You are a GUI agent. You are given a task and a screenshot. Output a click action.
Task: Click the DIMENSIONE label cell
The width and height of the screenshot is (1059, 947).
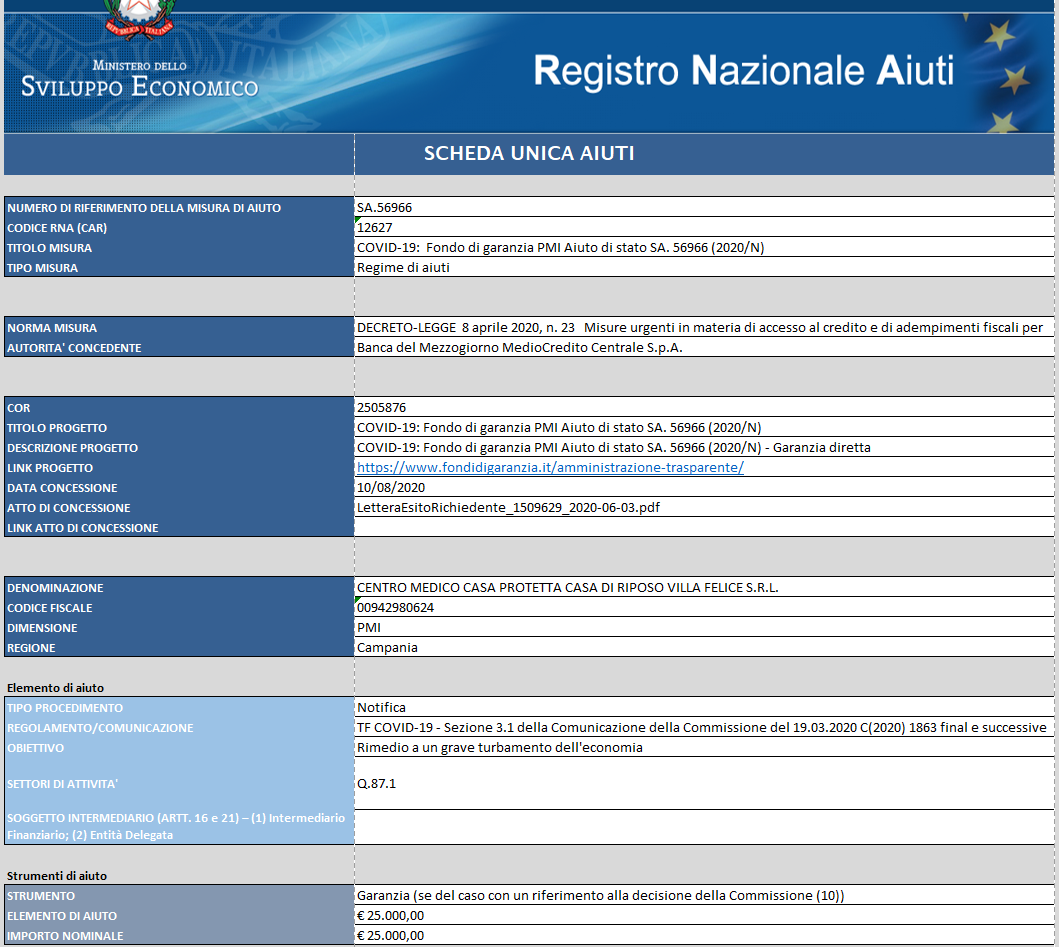[x=179, y=628]
